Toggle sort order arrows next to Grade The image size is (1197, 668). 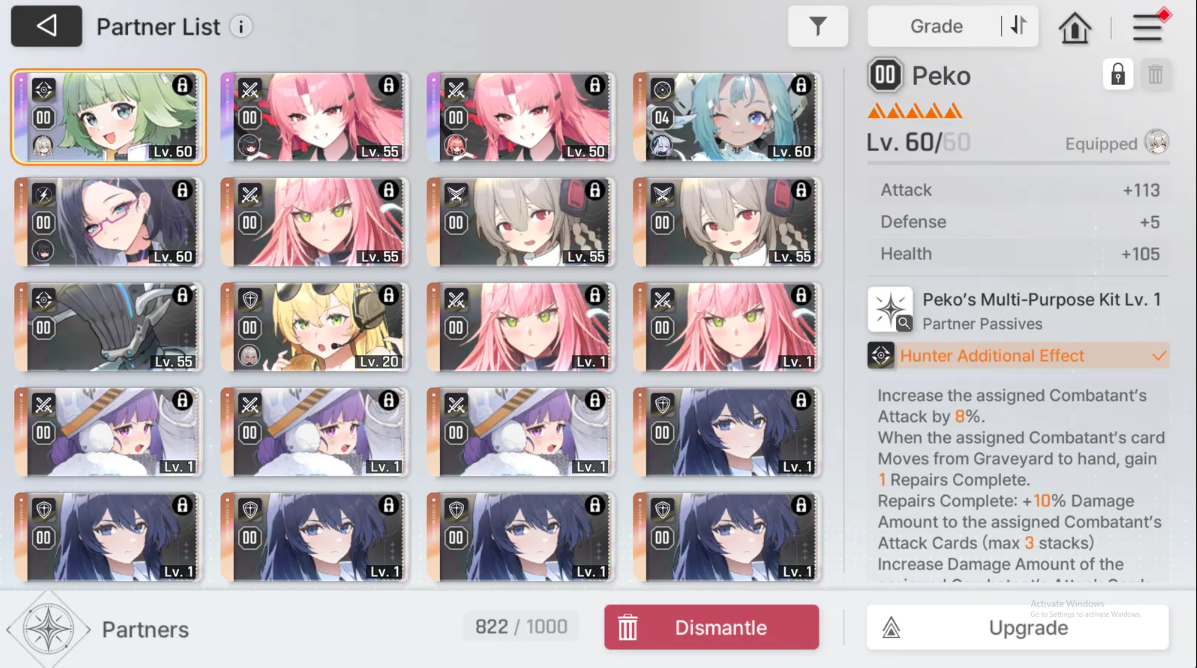tap(1019, 26)
